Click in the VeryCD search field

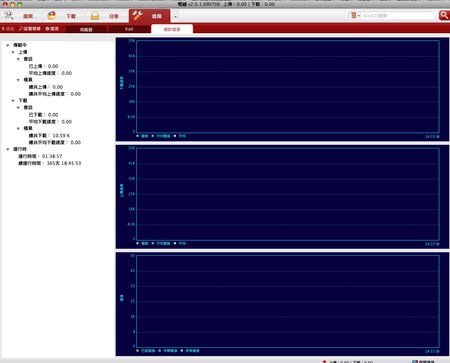(398, 15)
